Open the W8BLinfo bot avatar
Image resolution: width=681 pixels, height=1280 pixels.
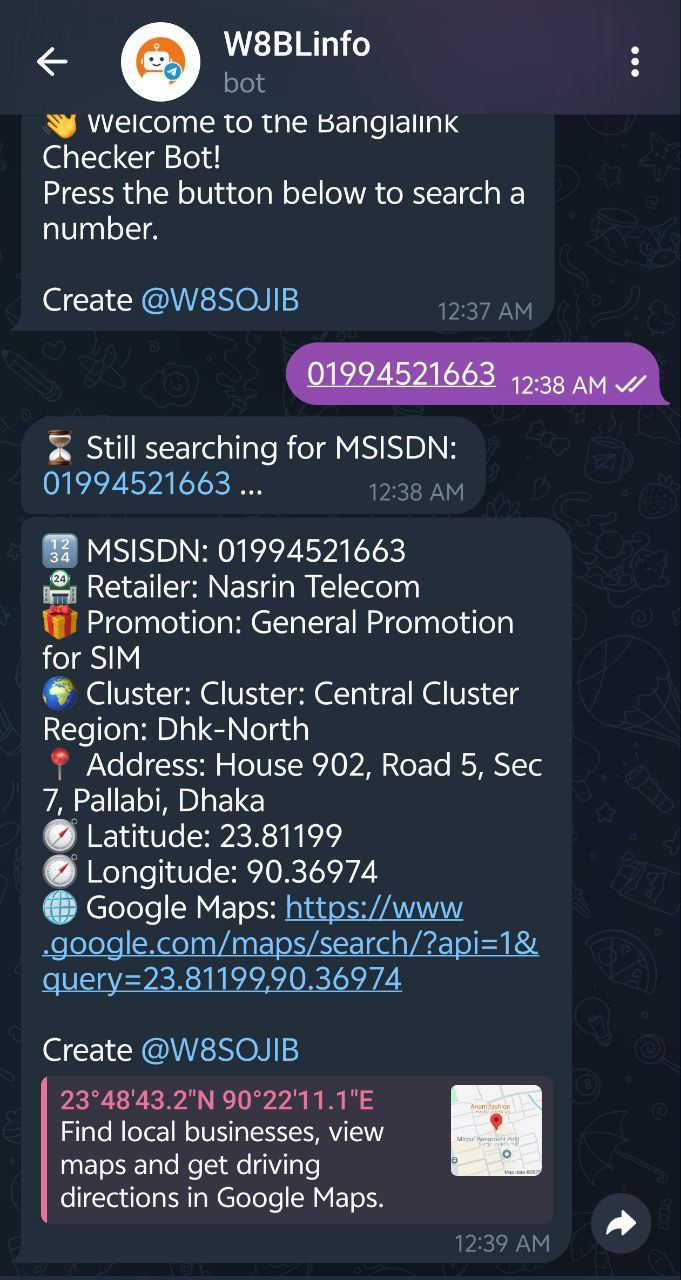click(160, 62)
